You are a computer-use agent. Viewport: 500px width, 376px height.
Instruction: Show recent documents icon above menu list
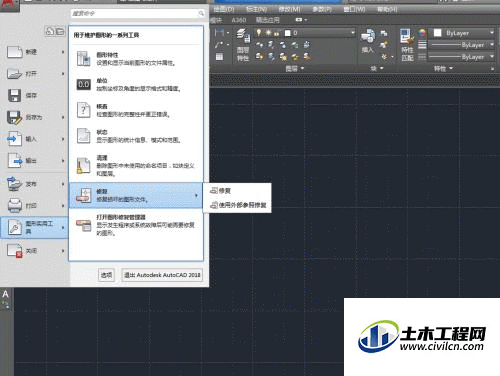click(x=50, y=31)
